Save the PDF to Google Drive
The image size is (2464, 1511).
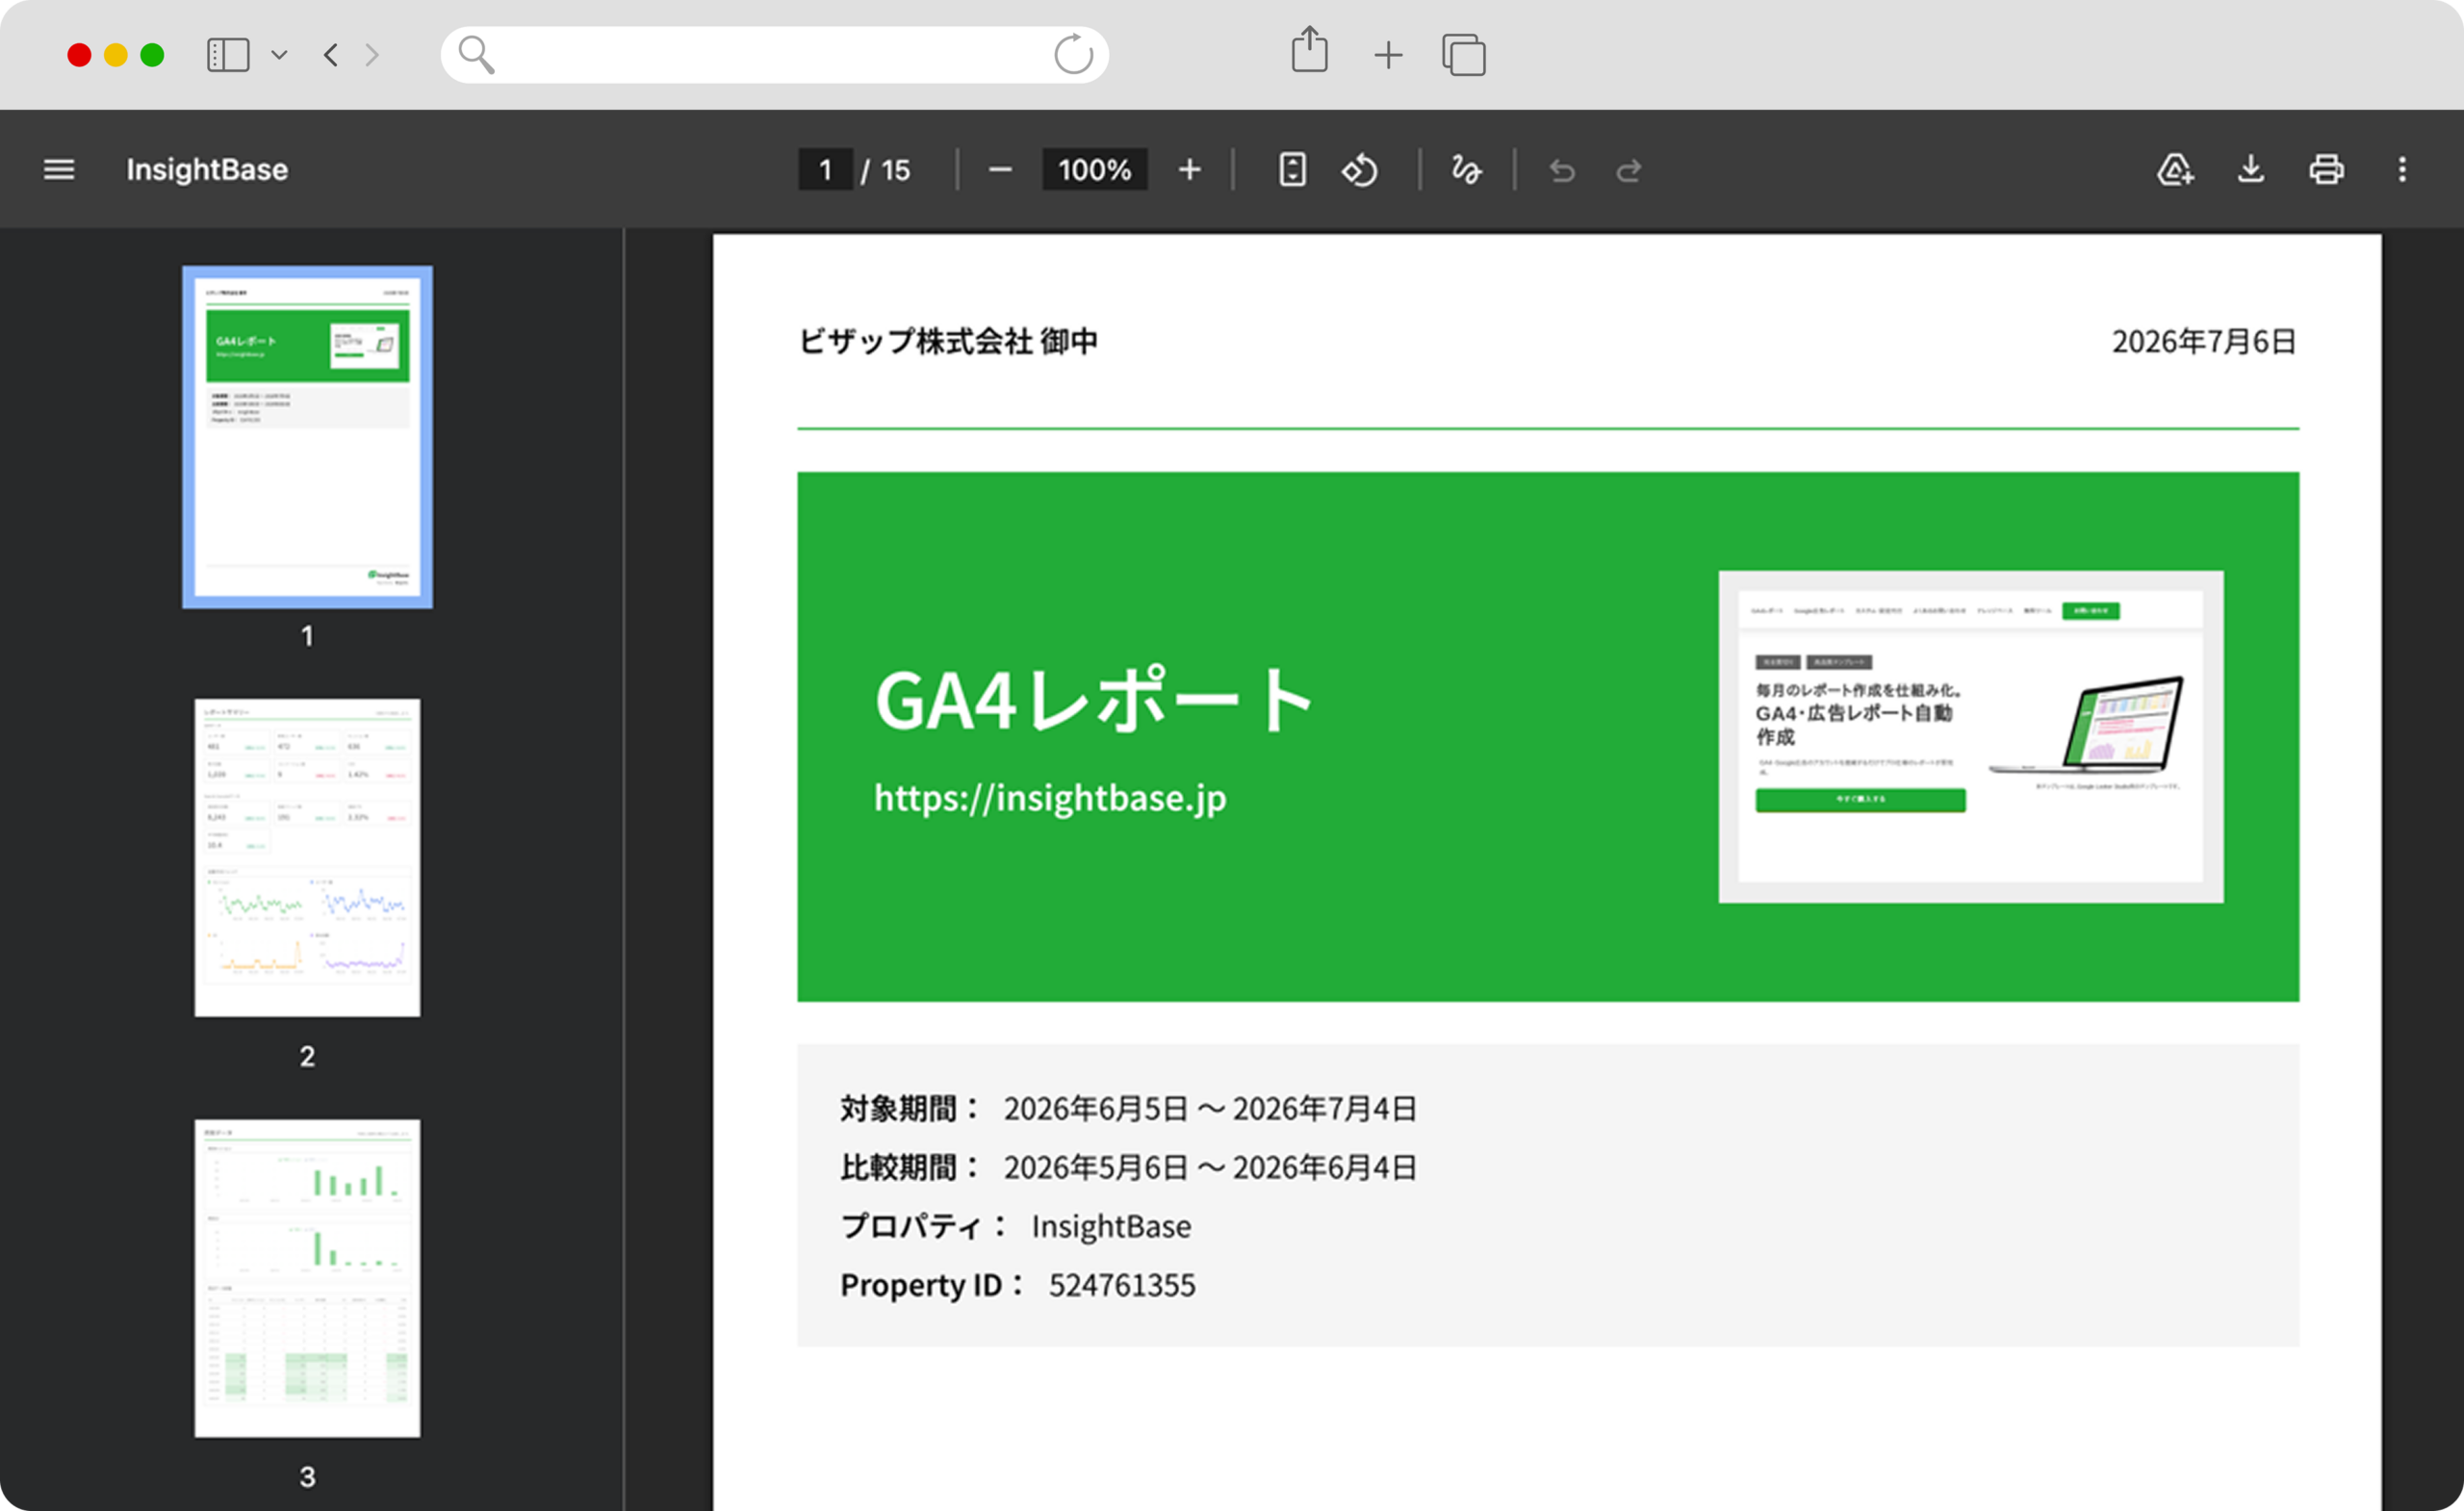tap(2175, 169)
